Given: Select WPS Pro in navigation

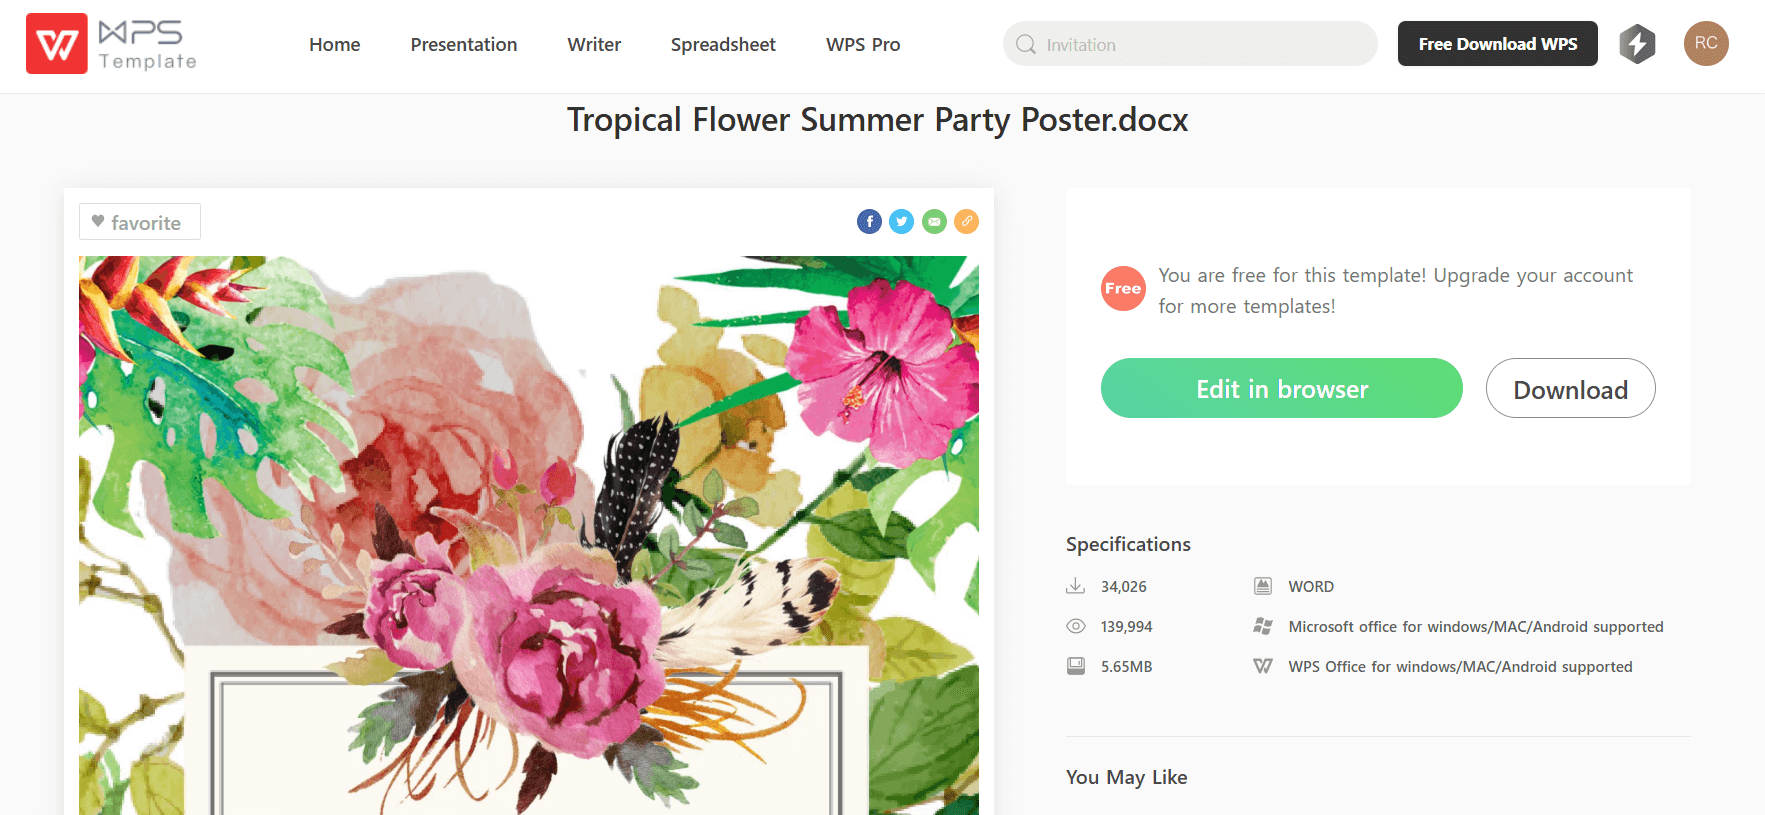Looking at the screenshot, I should (863, 44).
